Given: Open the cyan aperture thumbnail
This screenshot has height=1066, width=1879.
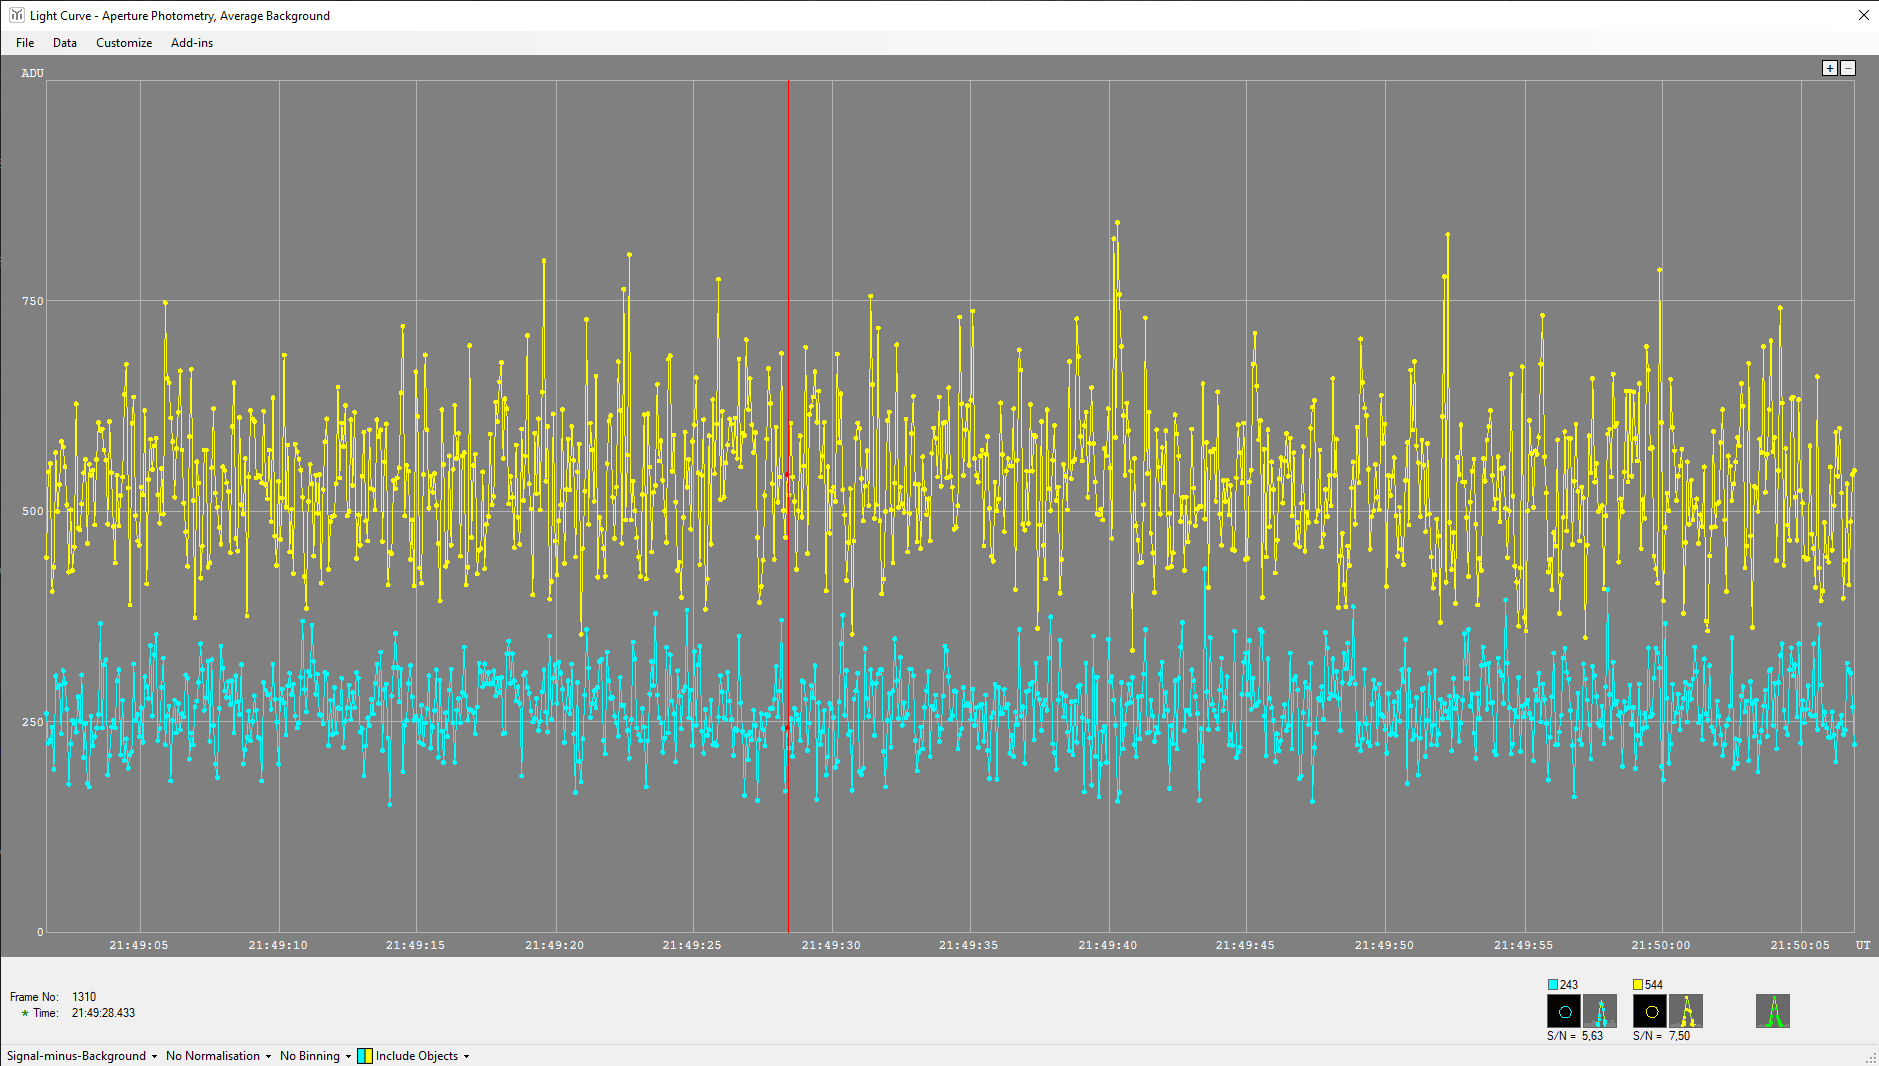Looking at the screenshot, I should pyautogui.click(x=1564, y=1011).
